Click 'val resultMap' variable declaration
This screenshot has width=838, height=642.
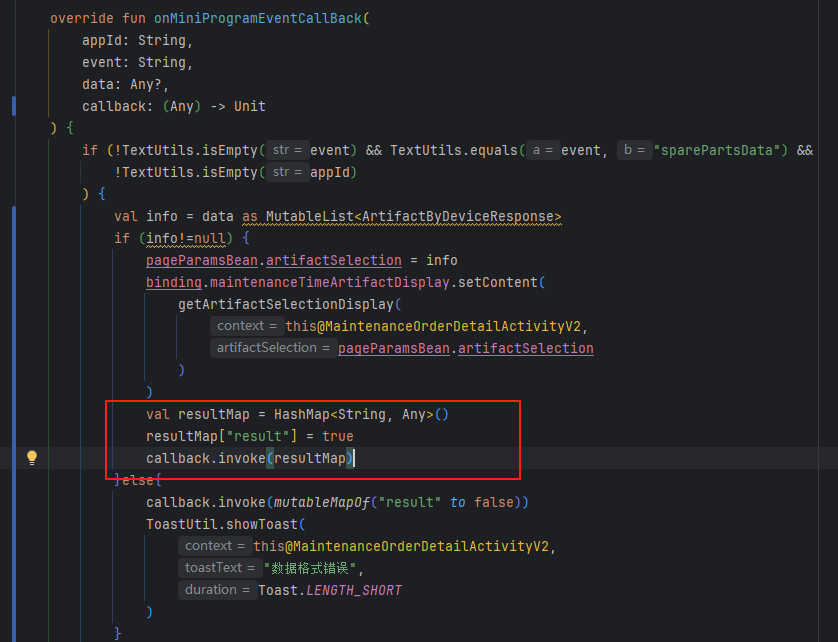click(x=198, y=414)
